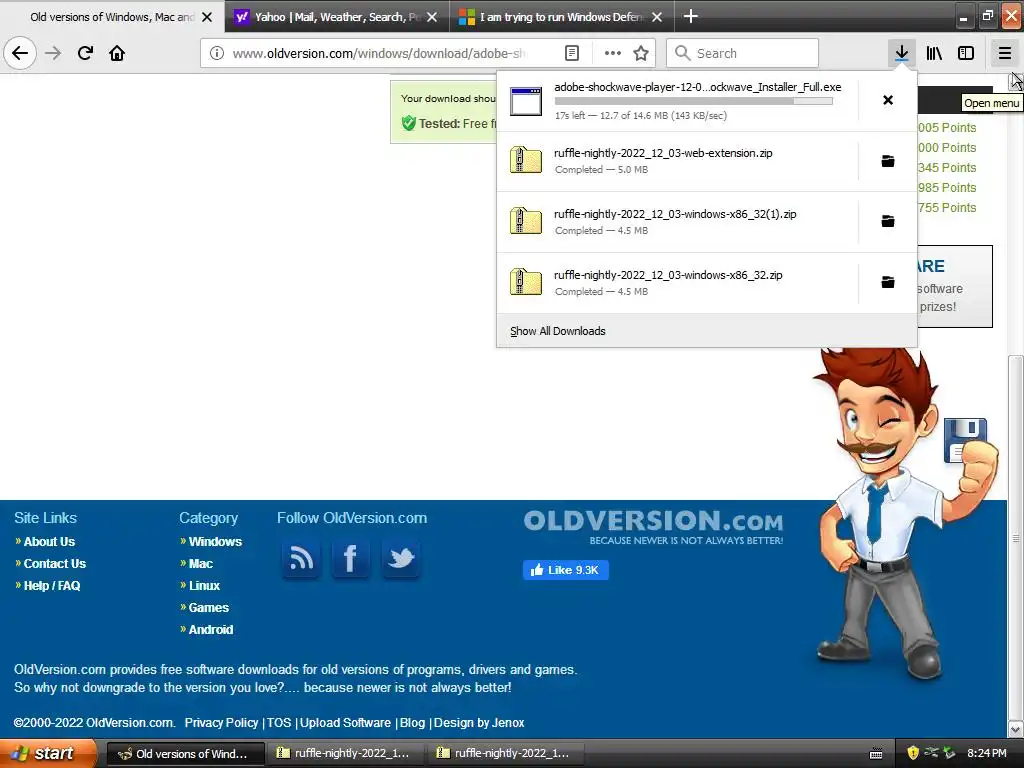
Task: Open containing folder for ruffle-nightly-2022_12_03-windows-x86_32.zip
Action: 888,282
